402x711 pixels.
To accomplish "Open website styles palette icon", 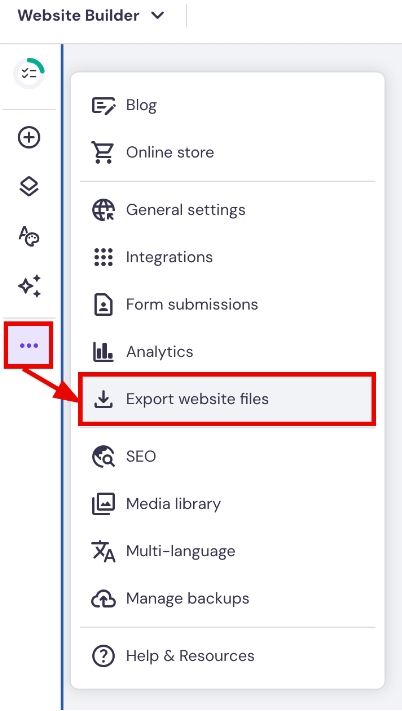I will click(x=29, y=236).
